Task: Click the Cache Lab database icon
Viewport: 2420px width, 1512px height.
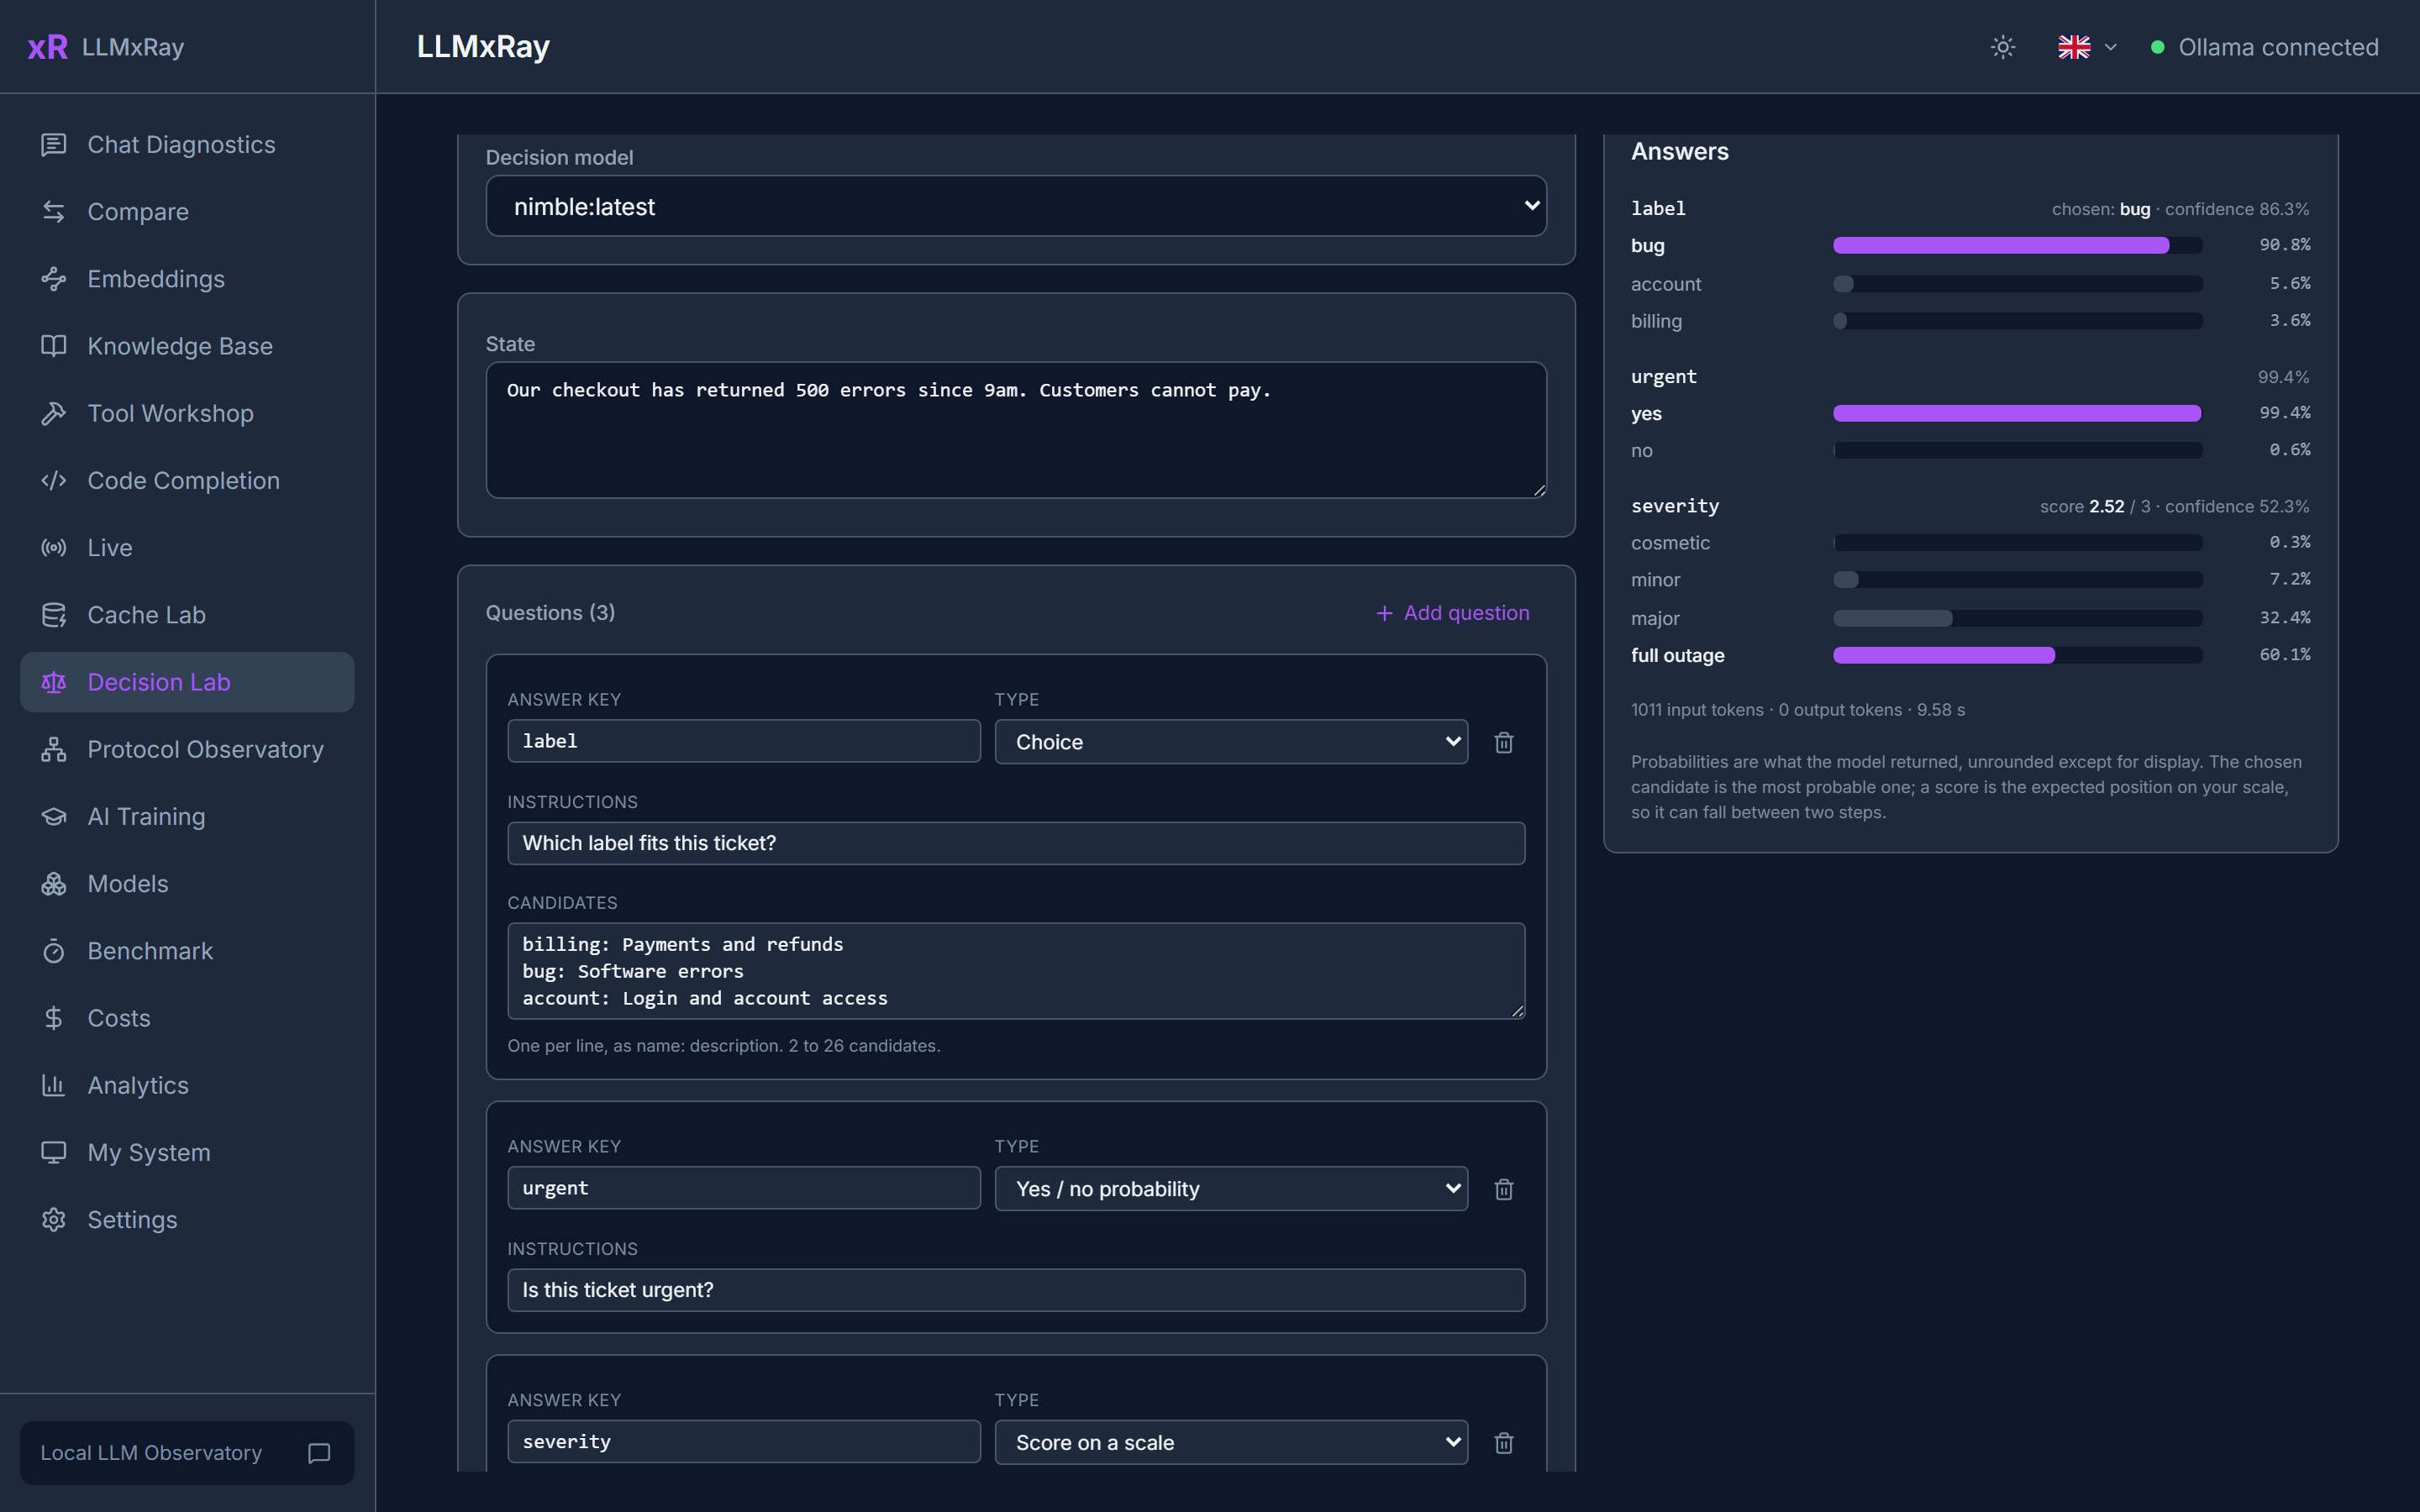Action: [54, 615]
